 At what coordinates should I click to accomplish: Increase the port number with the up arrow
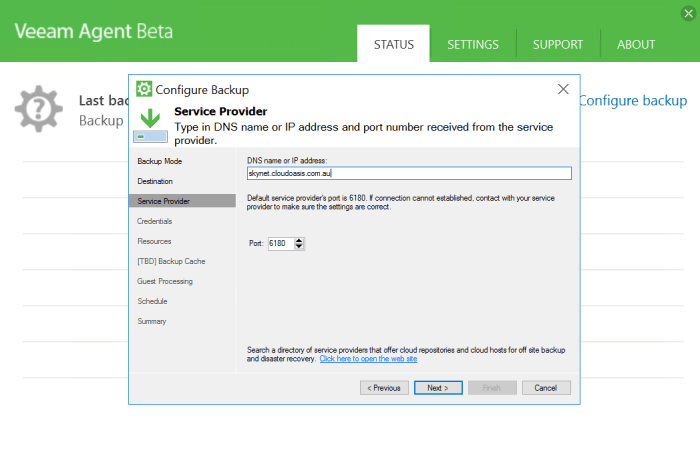pos(299,240)
